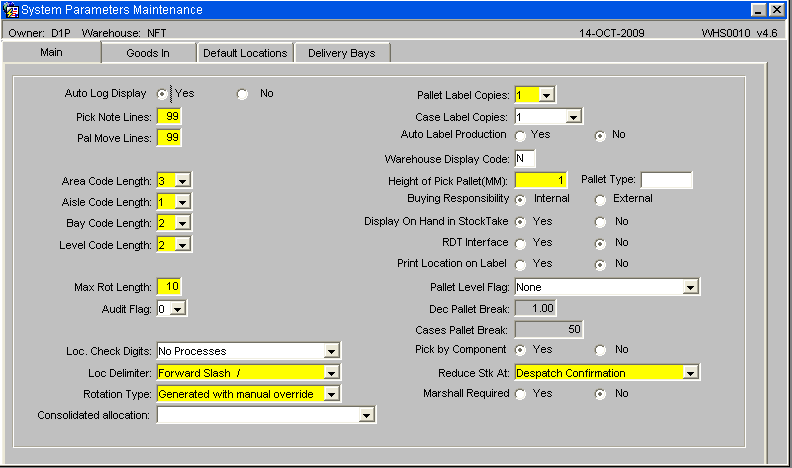Open Loc Delimiter dropdown

tap(331, 373)
